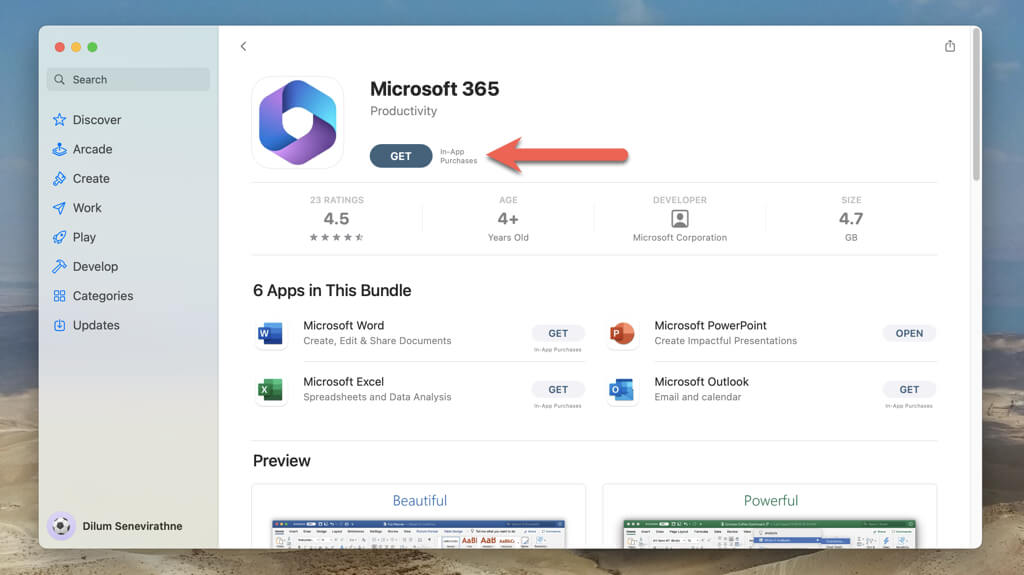Click the Discover star icon
The width and height of the screenshot is (1024, 575).
pyautogui.click(x=59, y=120)
